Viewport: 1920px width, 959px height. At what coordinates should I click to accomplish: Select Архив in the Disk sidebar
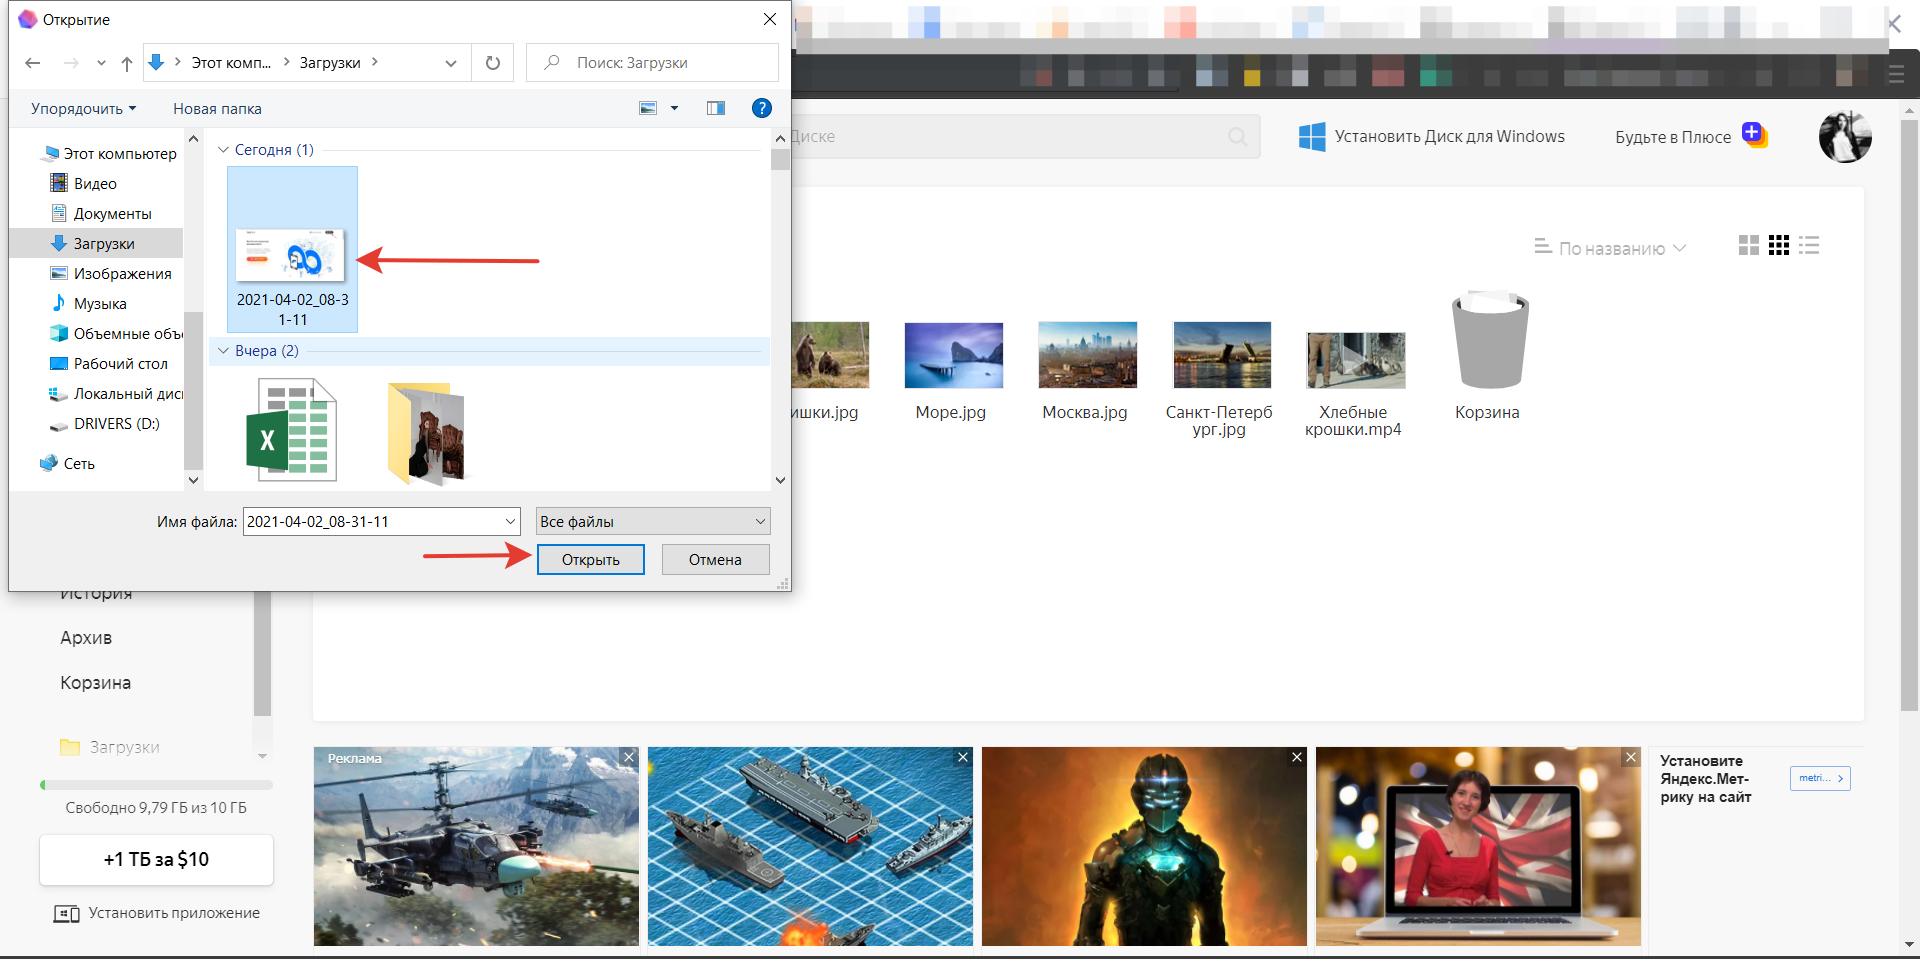coord(86,638)
